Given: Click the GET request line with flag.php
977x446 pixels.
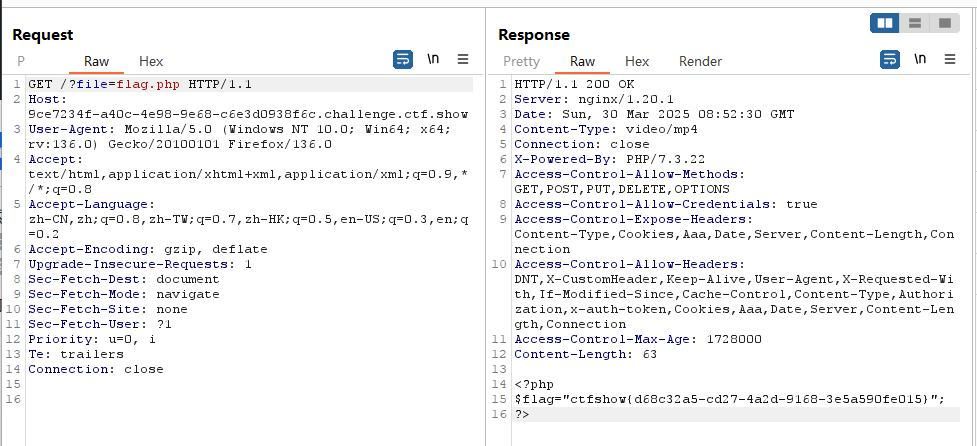Looking at the screenshot, I should pos(140,84).
